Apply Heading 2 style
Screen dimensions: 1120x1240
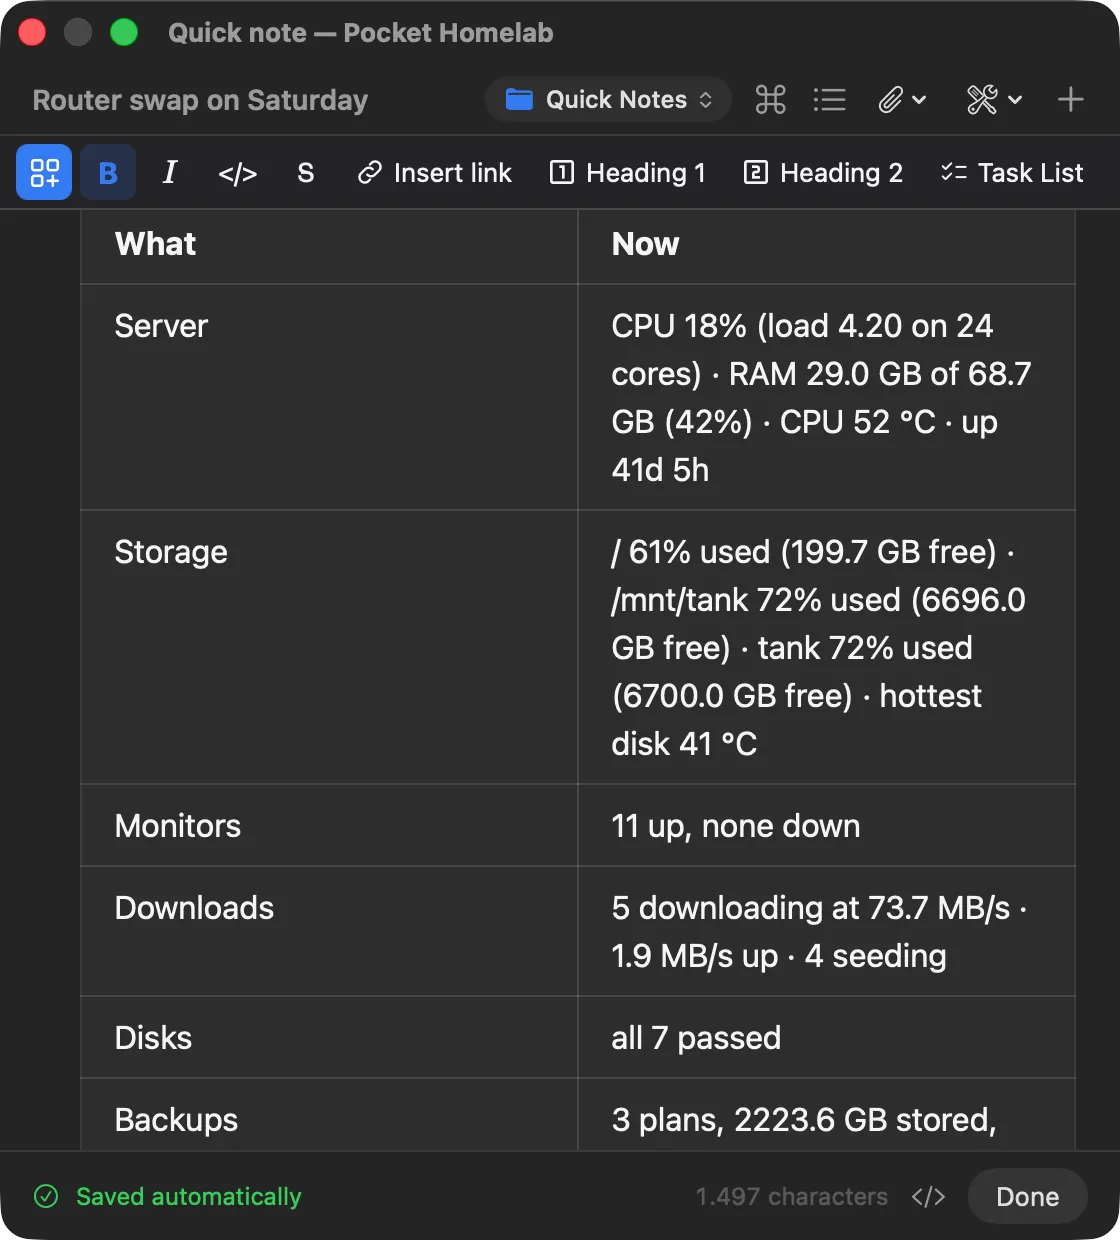(x=823, y=173)
